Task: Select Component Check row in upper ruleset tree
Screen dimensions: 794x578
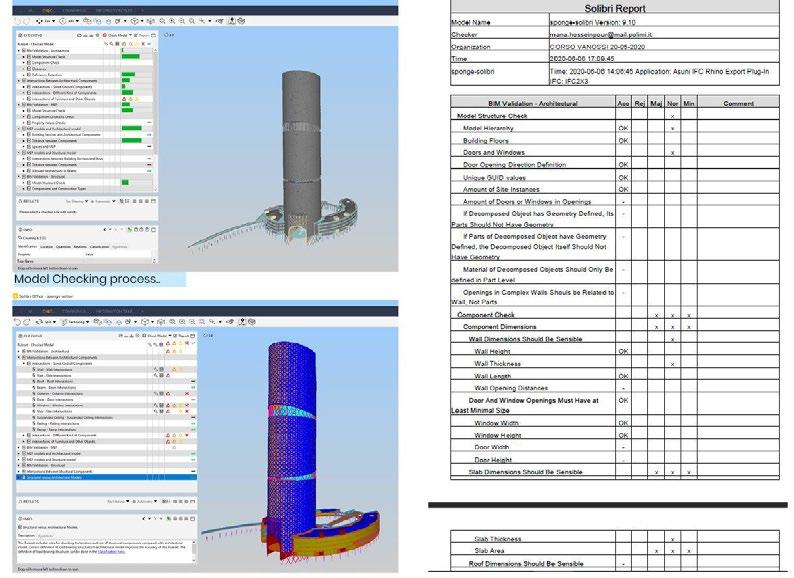Action: coord(86,63)
